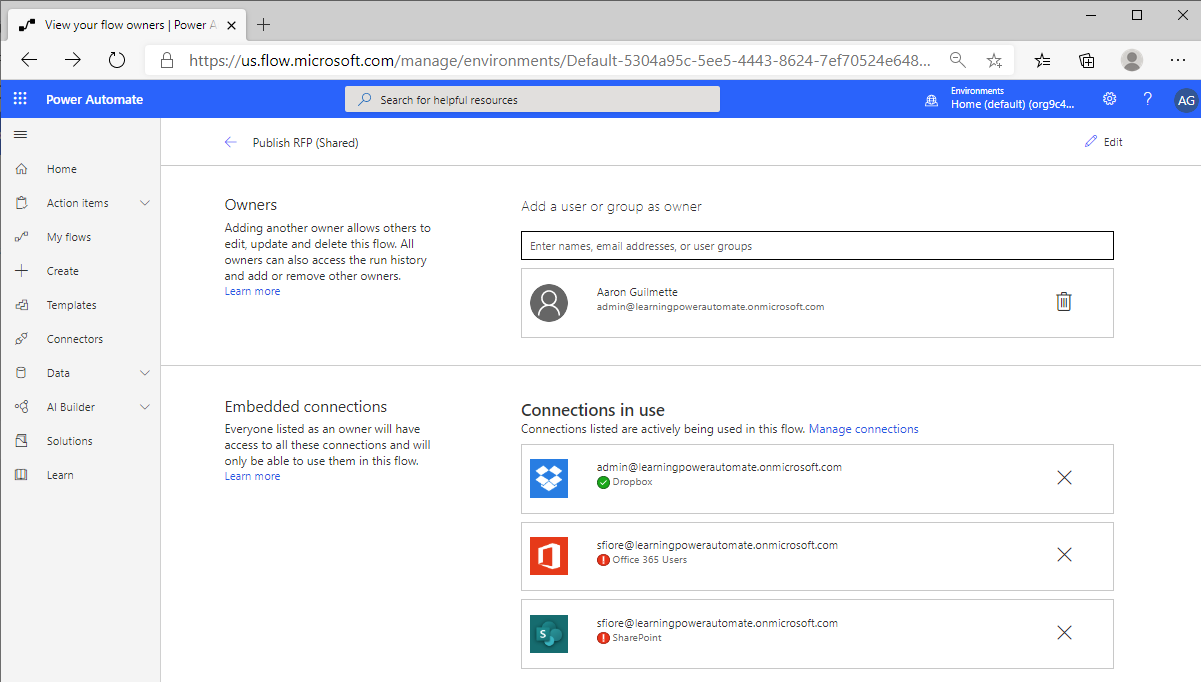Click the Connectors plug icon
The height and width of the screenshot is (682, 1201).
tap(22, 339)
